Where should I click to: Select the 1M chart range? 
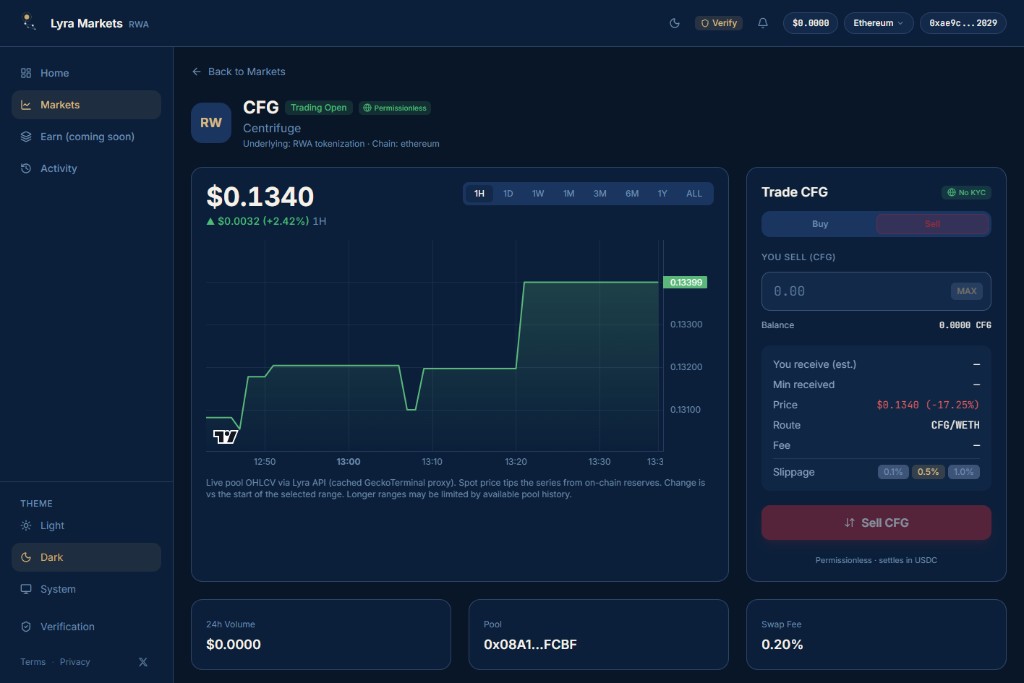tap(568, 193)
